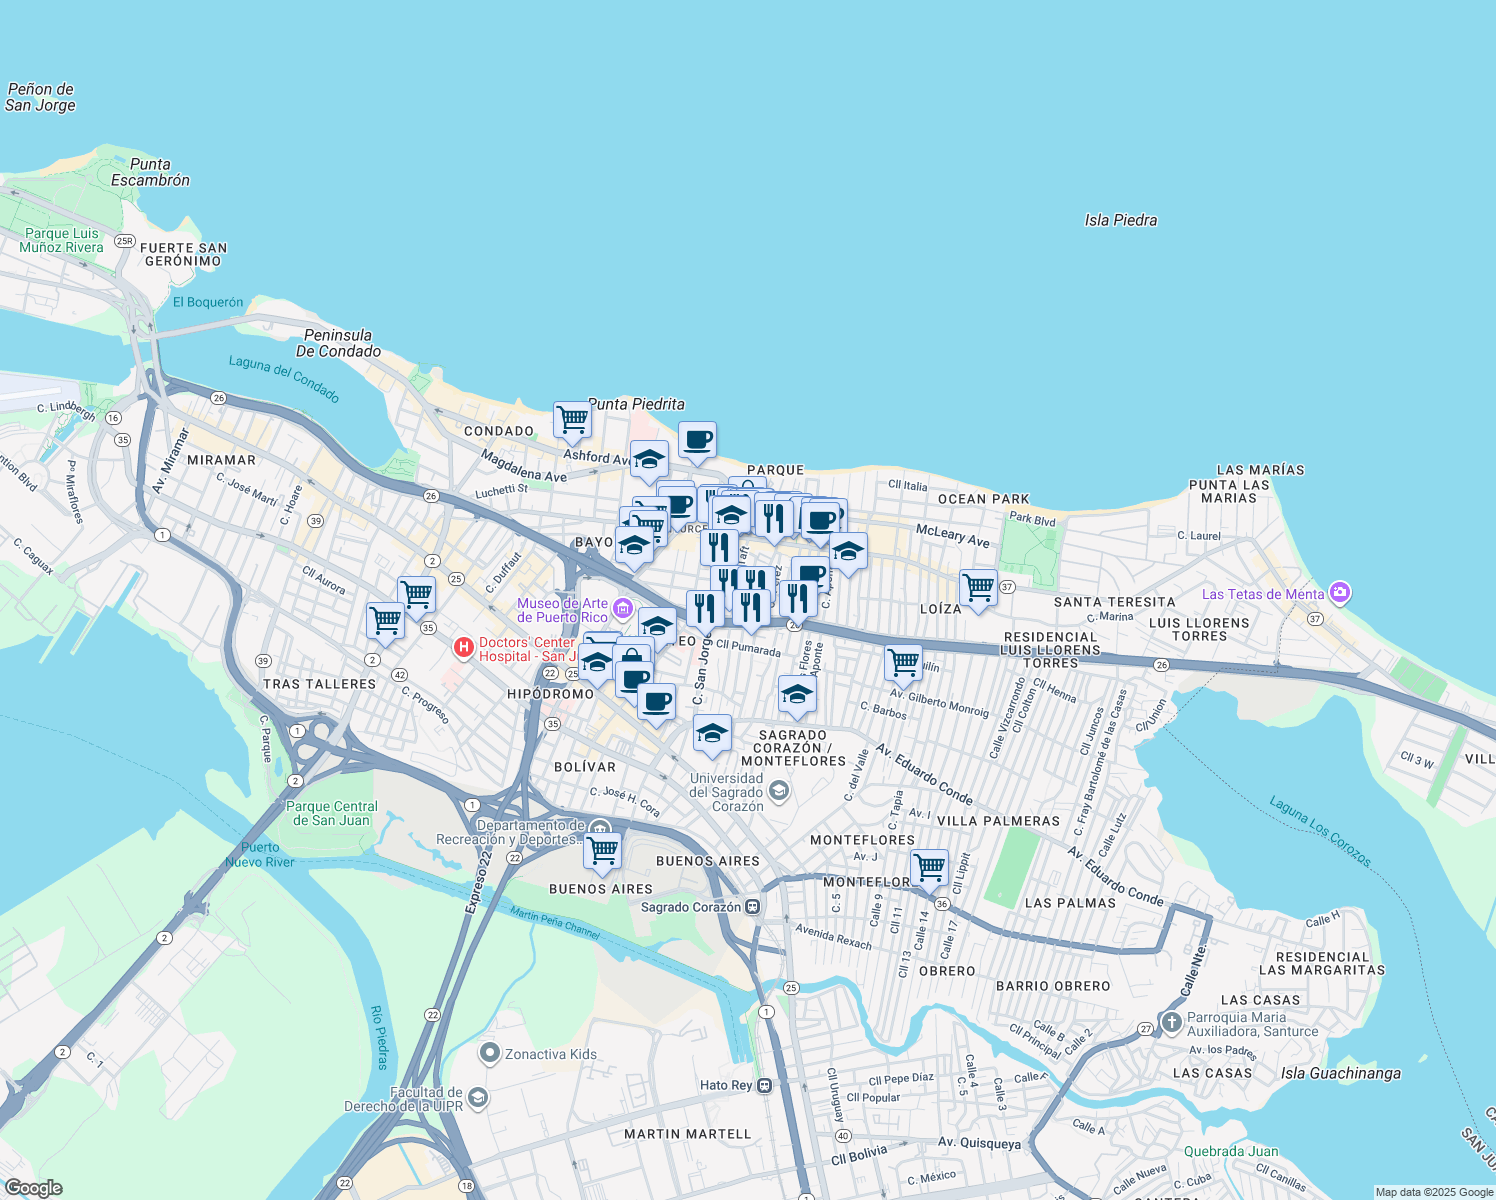The image size is (1496, 1200).
Task: Open a restaurant marker near McLeary Ave
Action: pos(772,515)
